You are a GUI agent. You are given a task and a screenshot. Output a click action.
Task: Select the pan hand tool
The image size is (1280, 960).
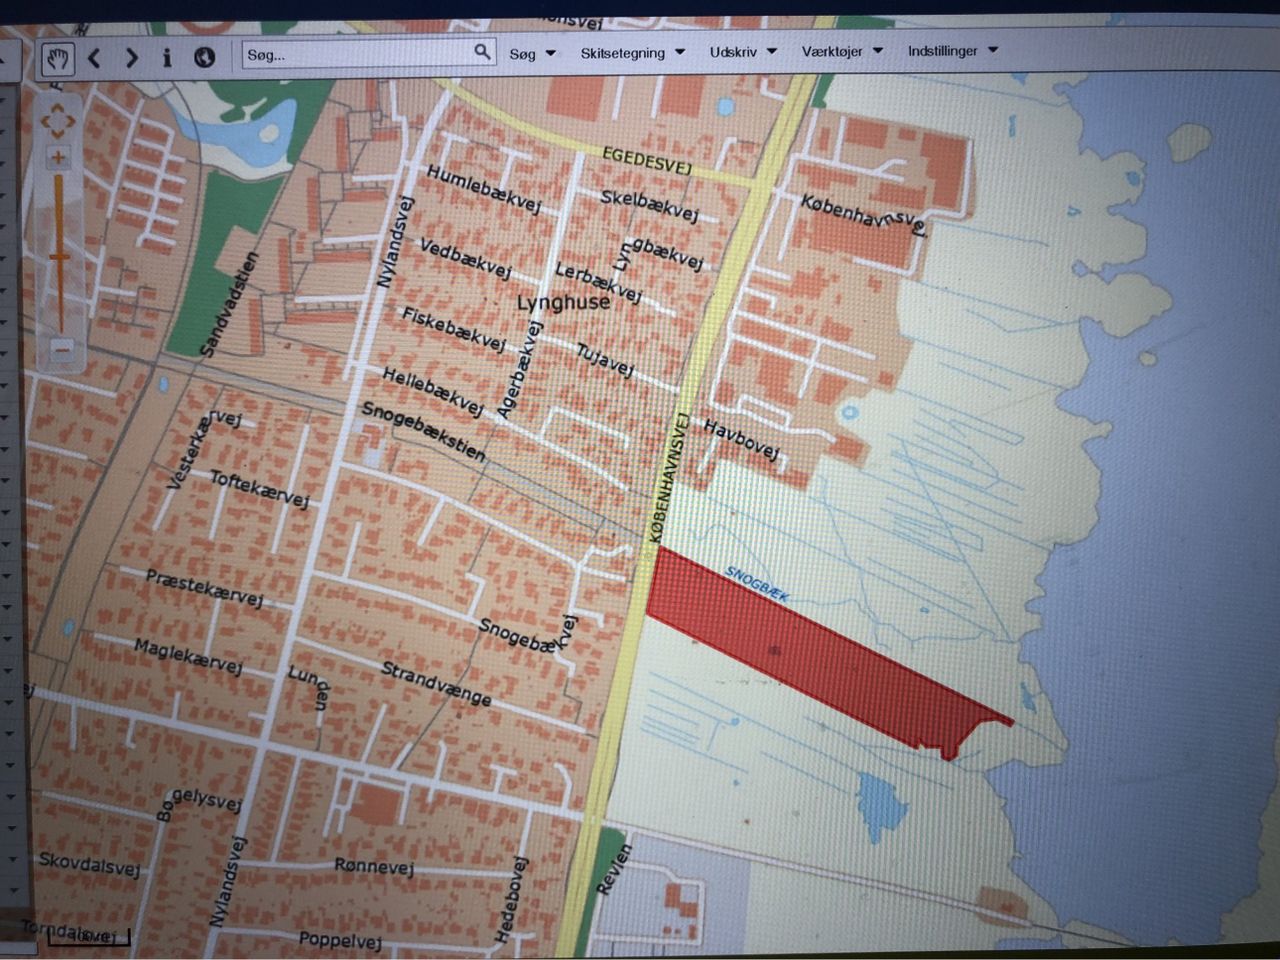click(x=58, y=58)
